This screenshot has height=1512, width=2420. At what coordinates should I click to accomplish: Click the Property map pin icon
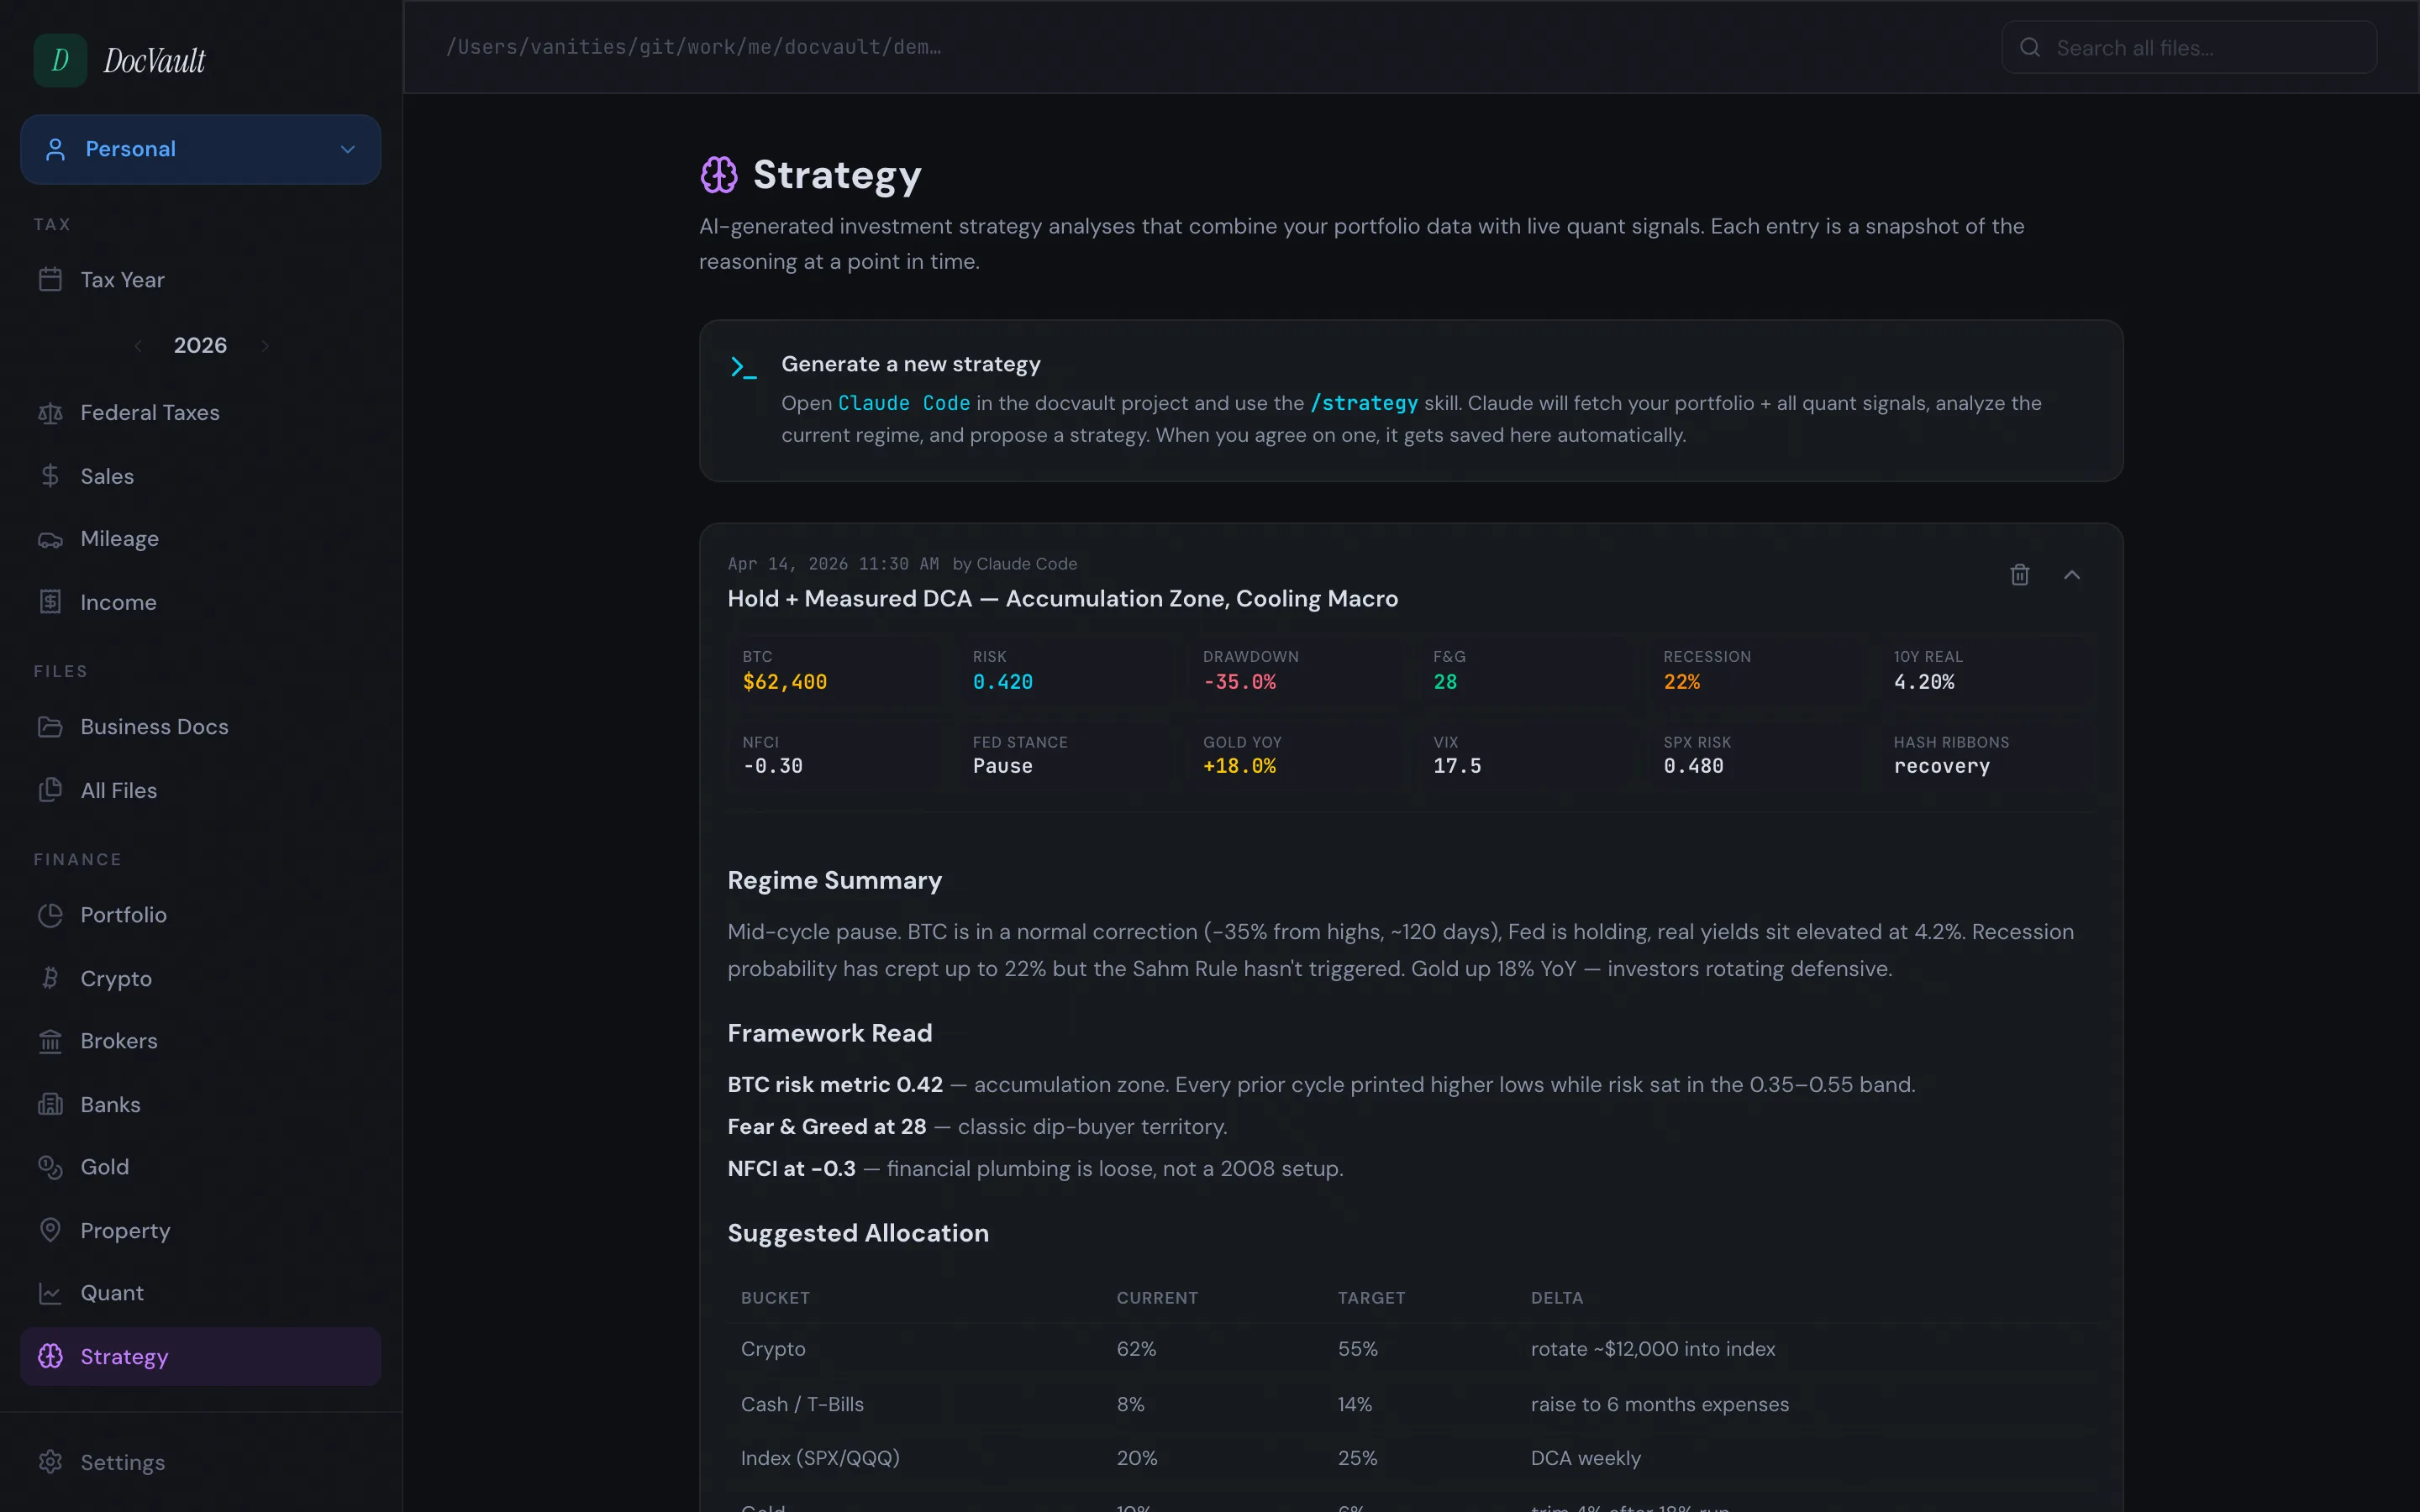[x=50, y=1230]
